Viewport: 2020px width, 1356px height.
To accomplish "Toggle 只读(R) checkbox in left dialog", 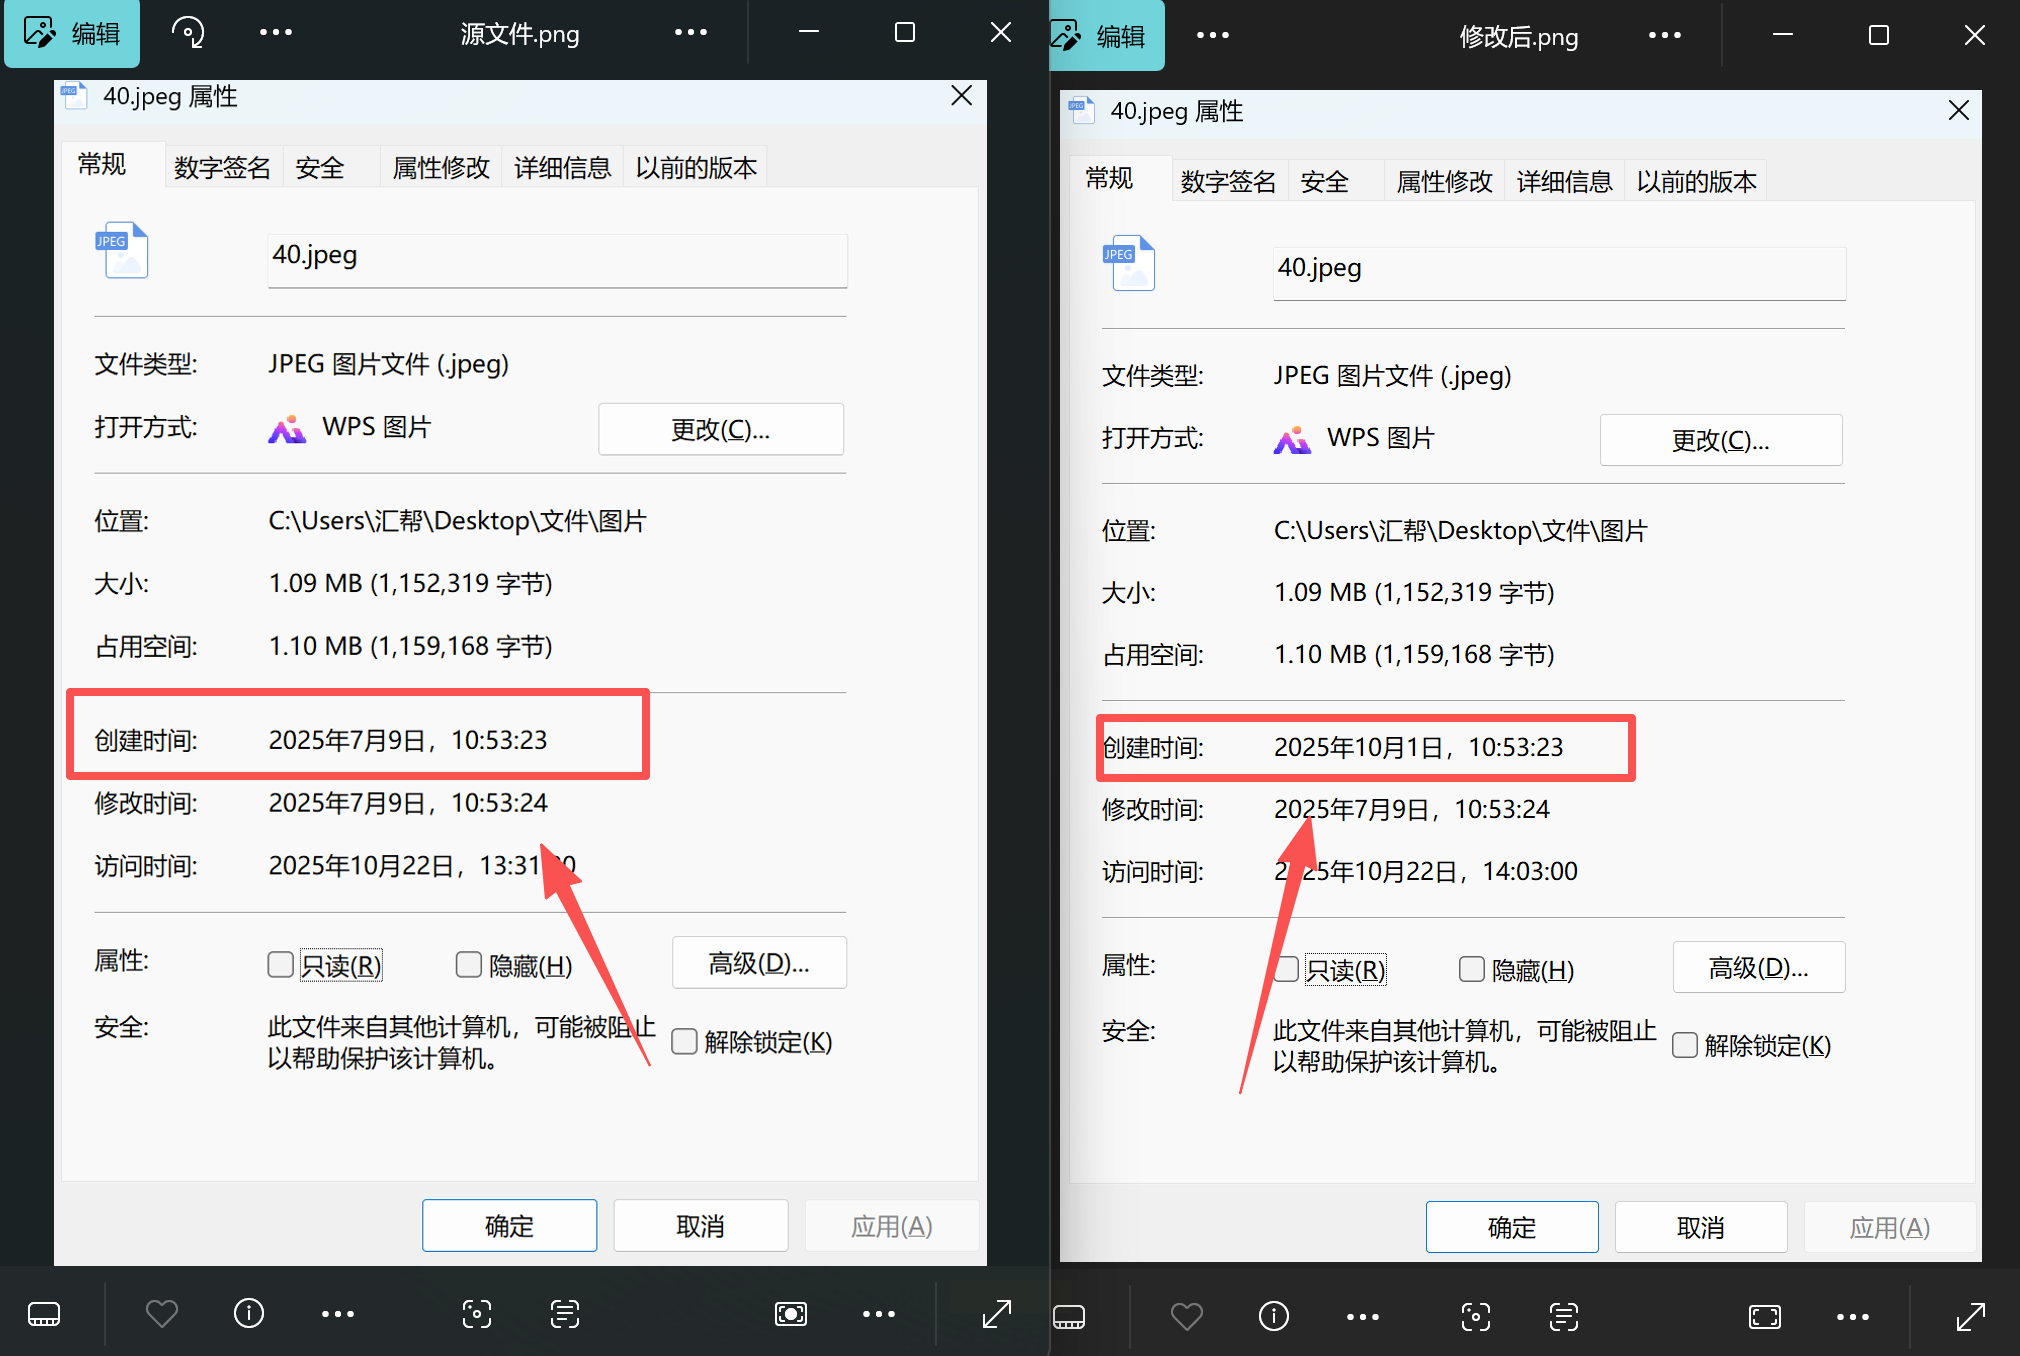I will 281,964.
